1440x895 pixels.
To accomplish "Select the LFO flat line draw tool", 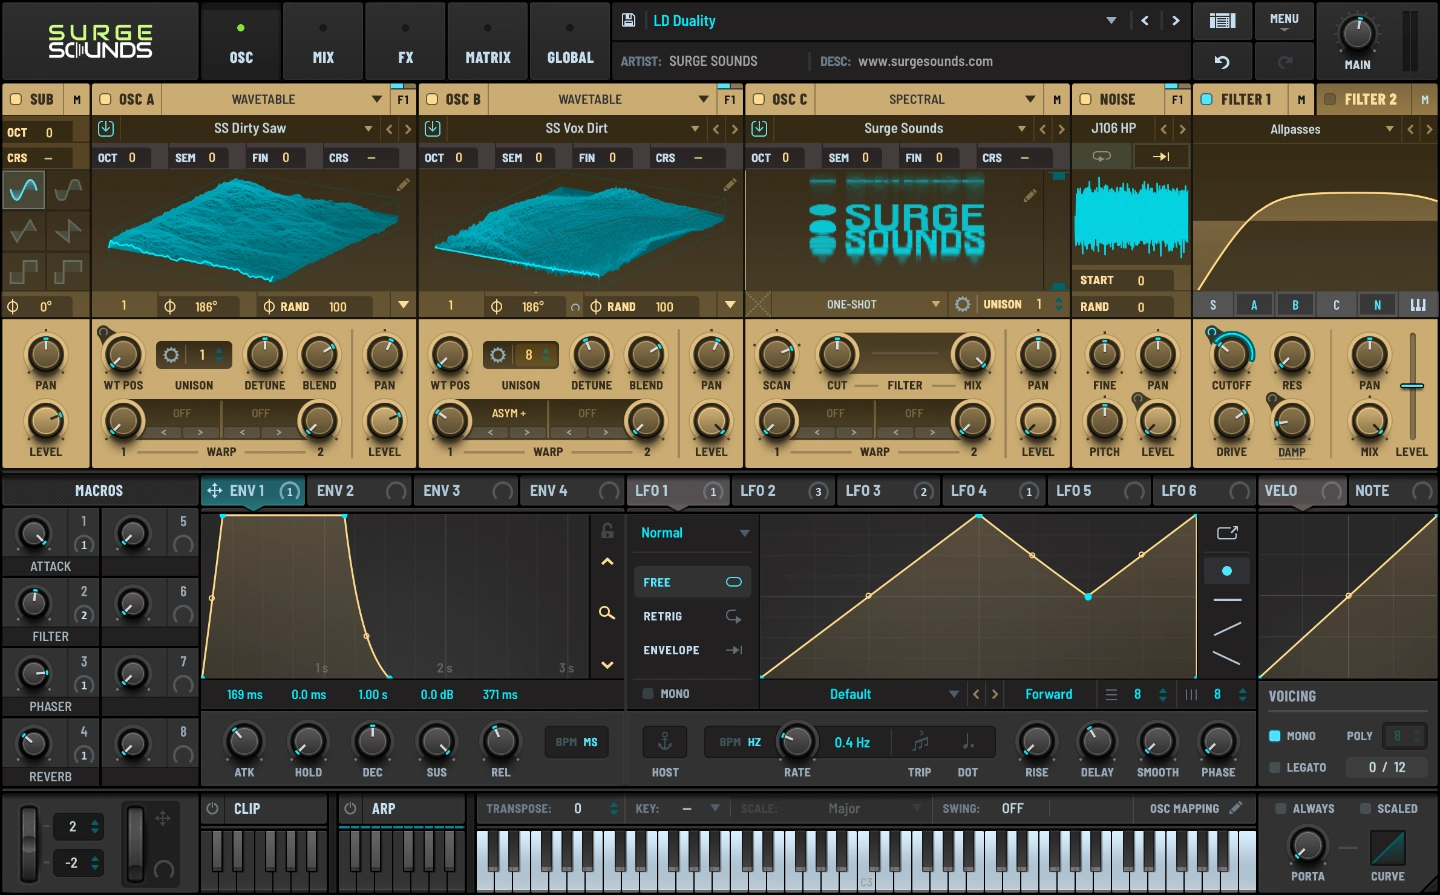I will (1227, 600).
